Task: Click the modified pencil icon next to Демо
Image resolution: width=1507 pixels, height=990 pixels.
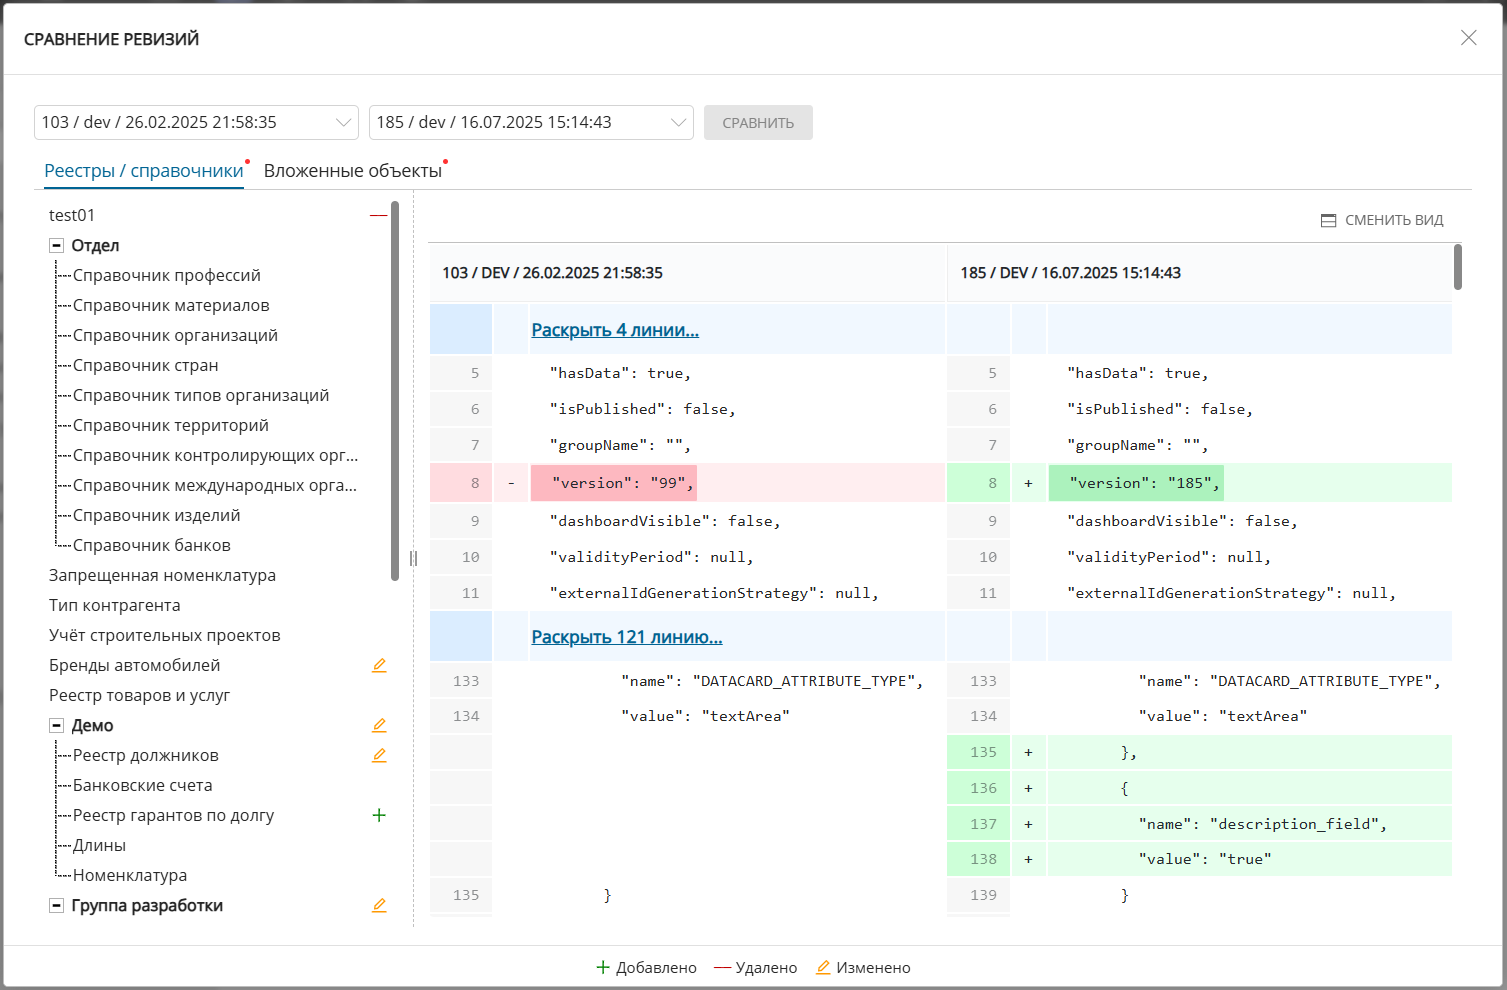Action: 379,726
